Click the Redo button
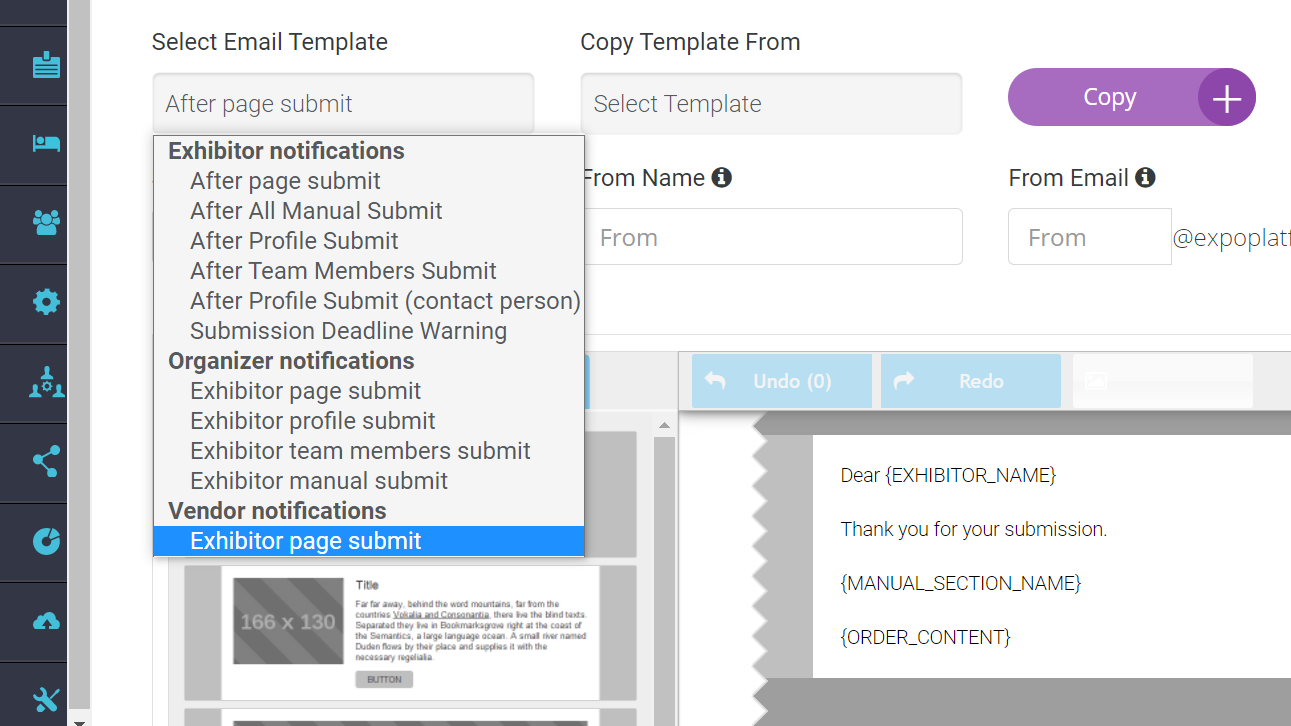The image size is (1291, 726). click(970, 381)
